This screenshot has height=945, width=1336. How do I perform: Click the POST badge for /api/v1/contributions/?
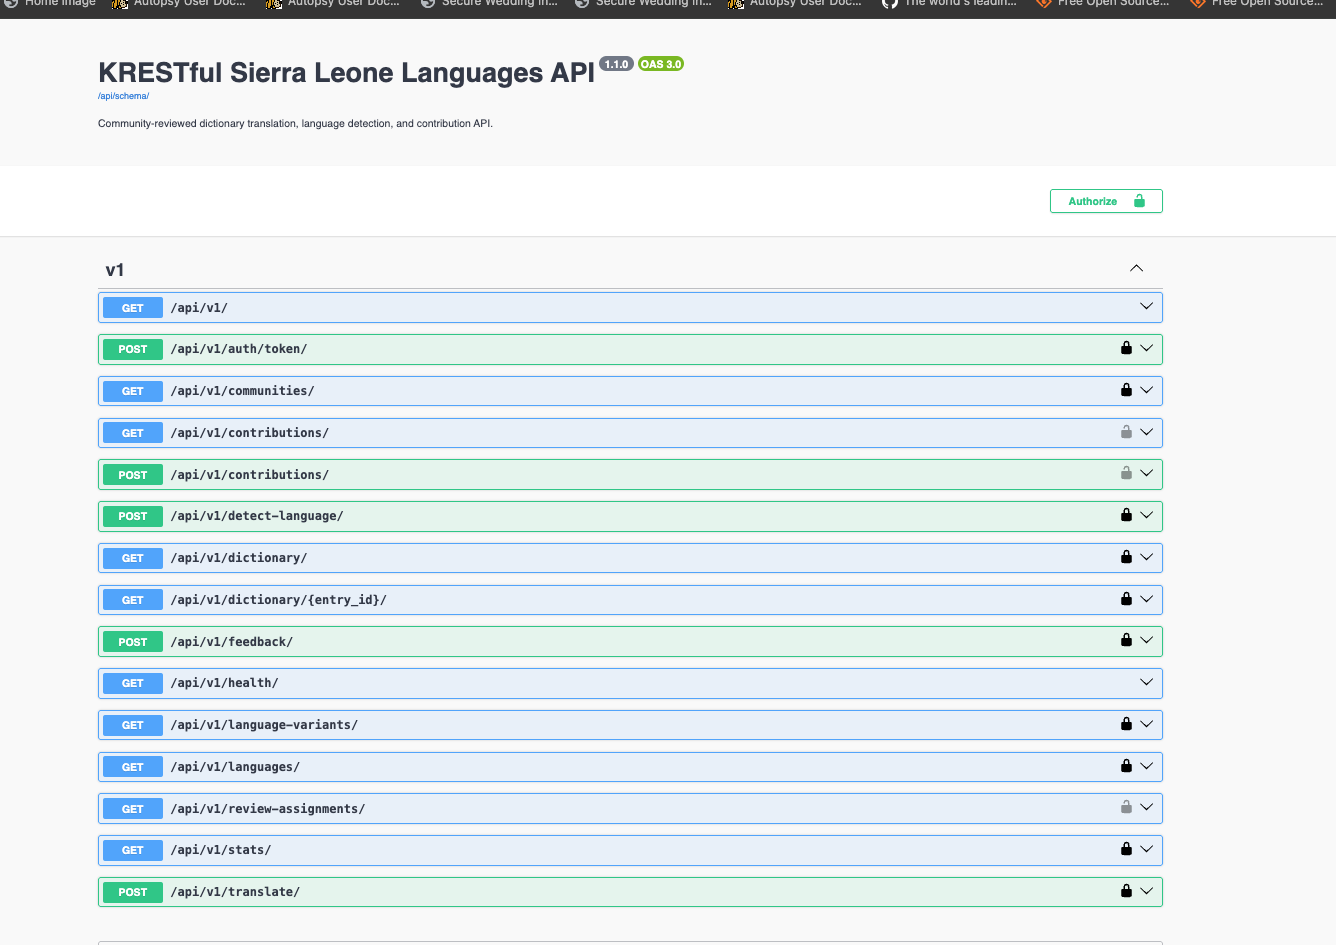(133, 475)
